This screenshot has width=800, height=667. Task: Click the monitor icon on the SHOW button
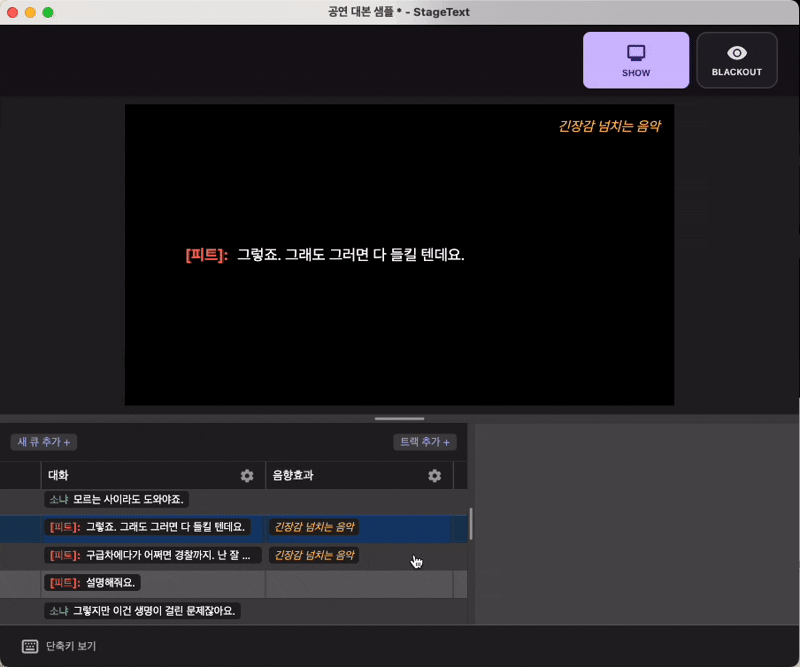click(636, 52)
